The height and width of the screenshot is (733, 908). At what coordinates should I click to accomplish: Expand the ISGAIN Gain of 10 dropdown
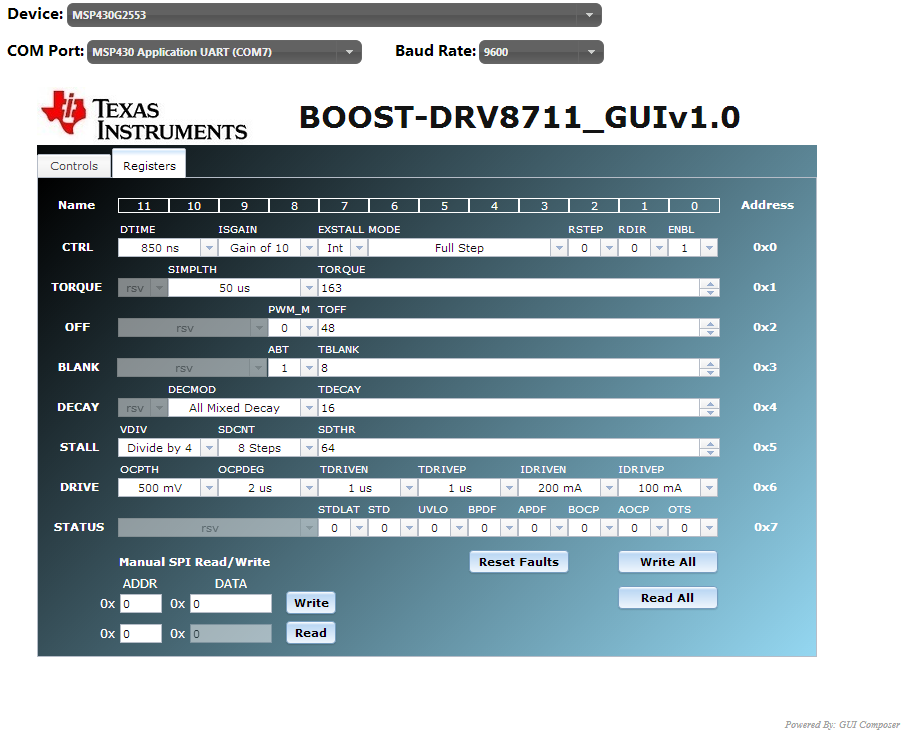click(x=267, y=248)
